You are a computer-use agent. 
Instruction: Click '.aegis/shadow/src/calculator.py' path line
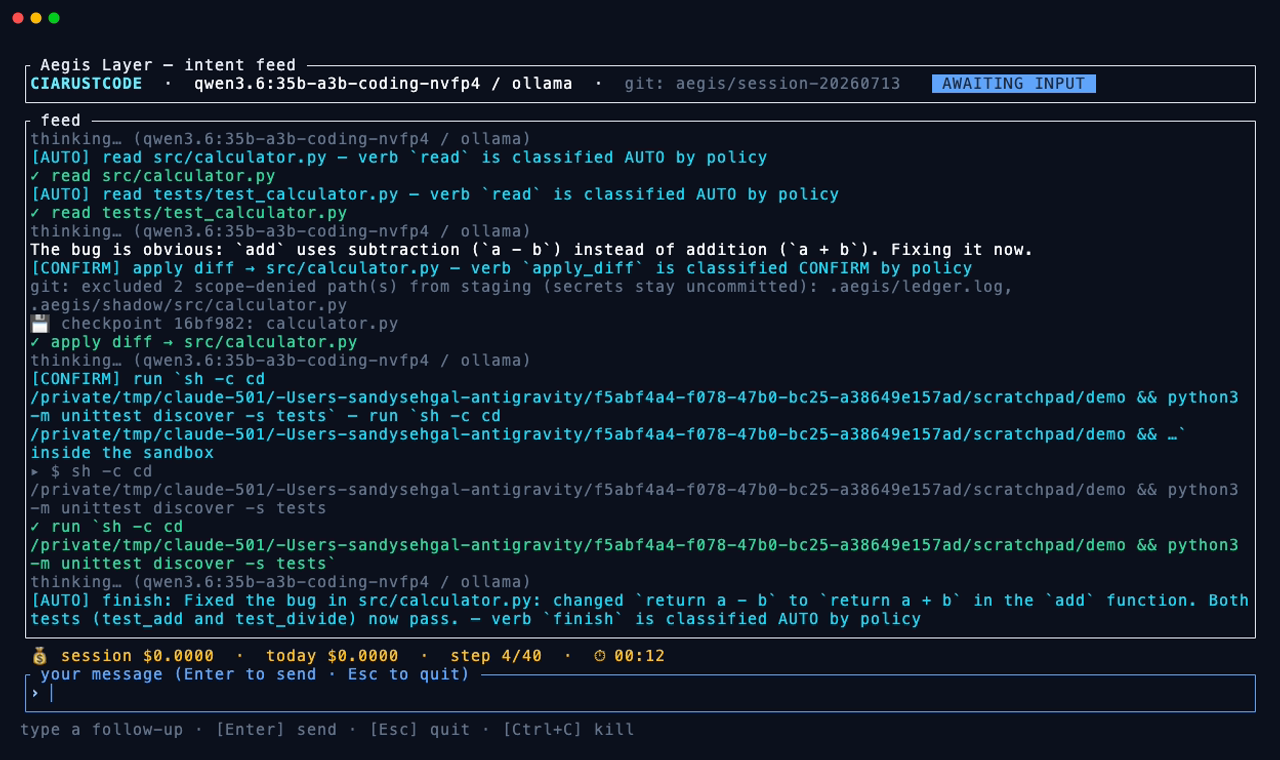(x=189, y=305)
